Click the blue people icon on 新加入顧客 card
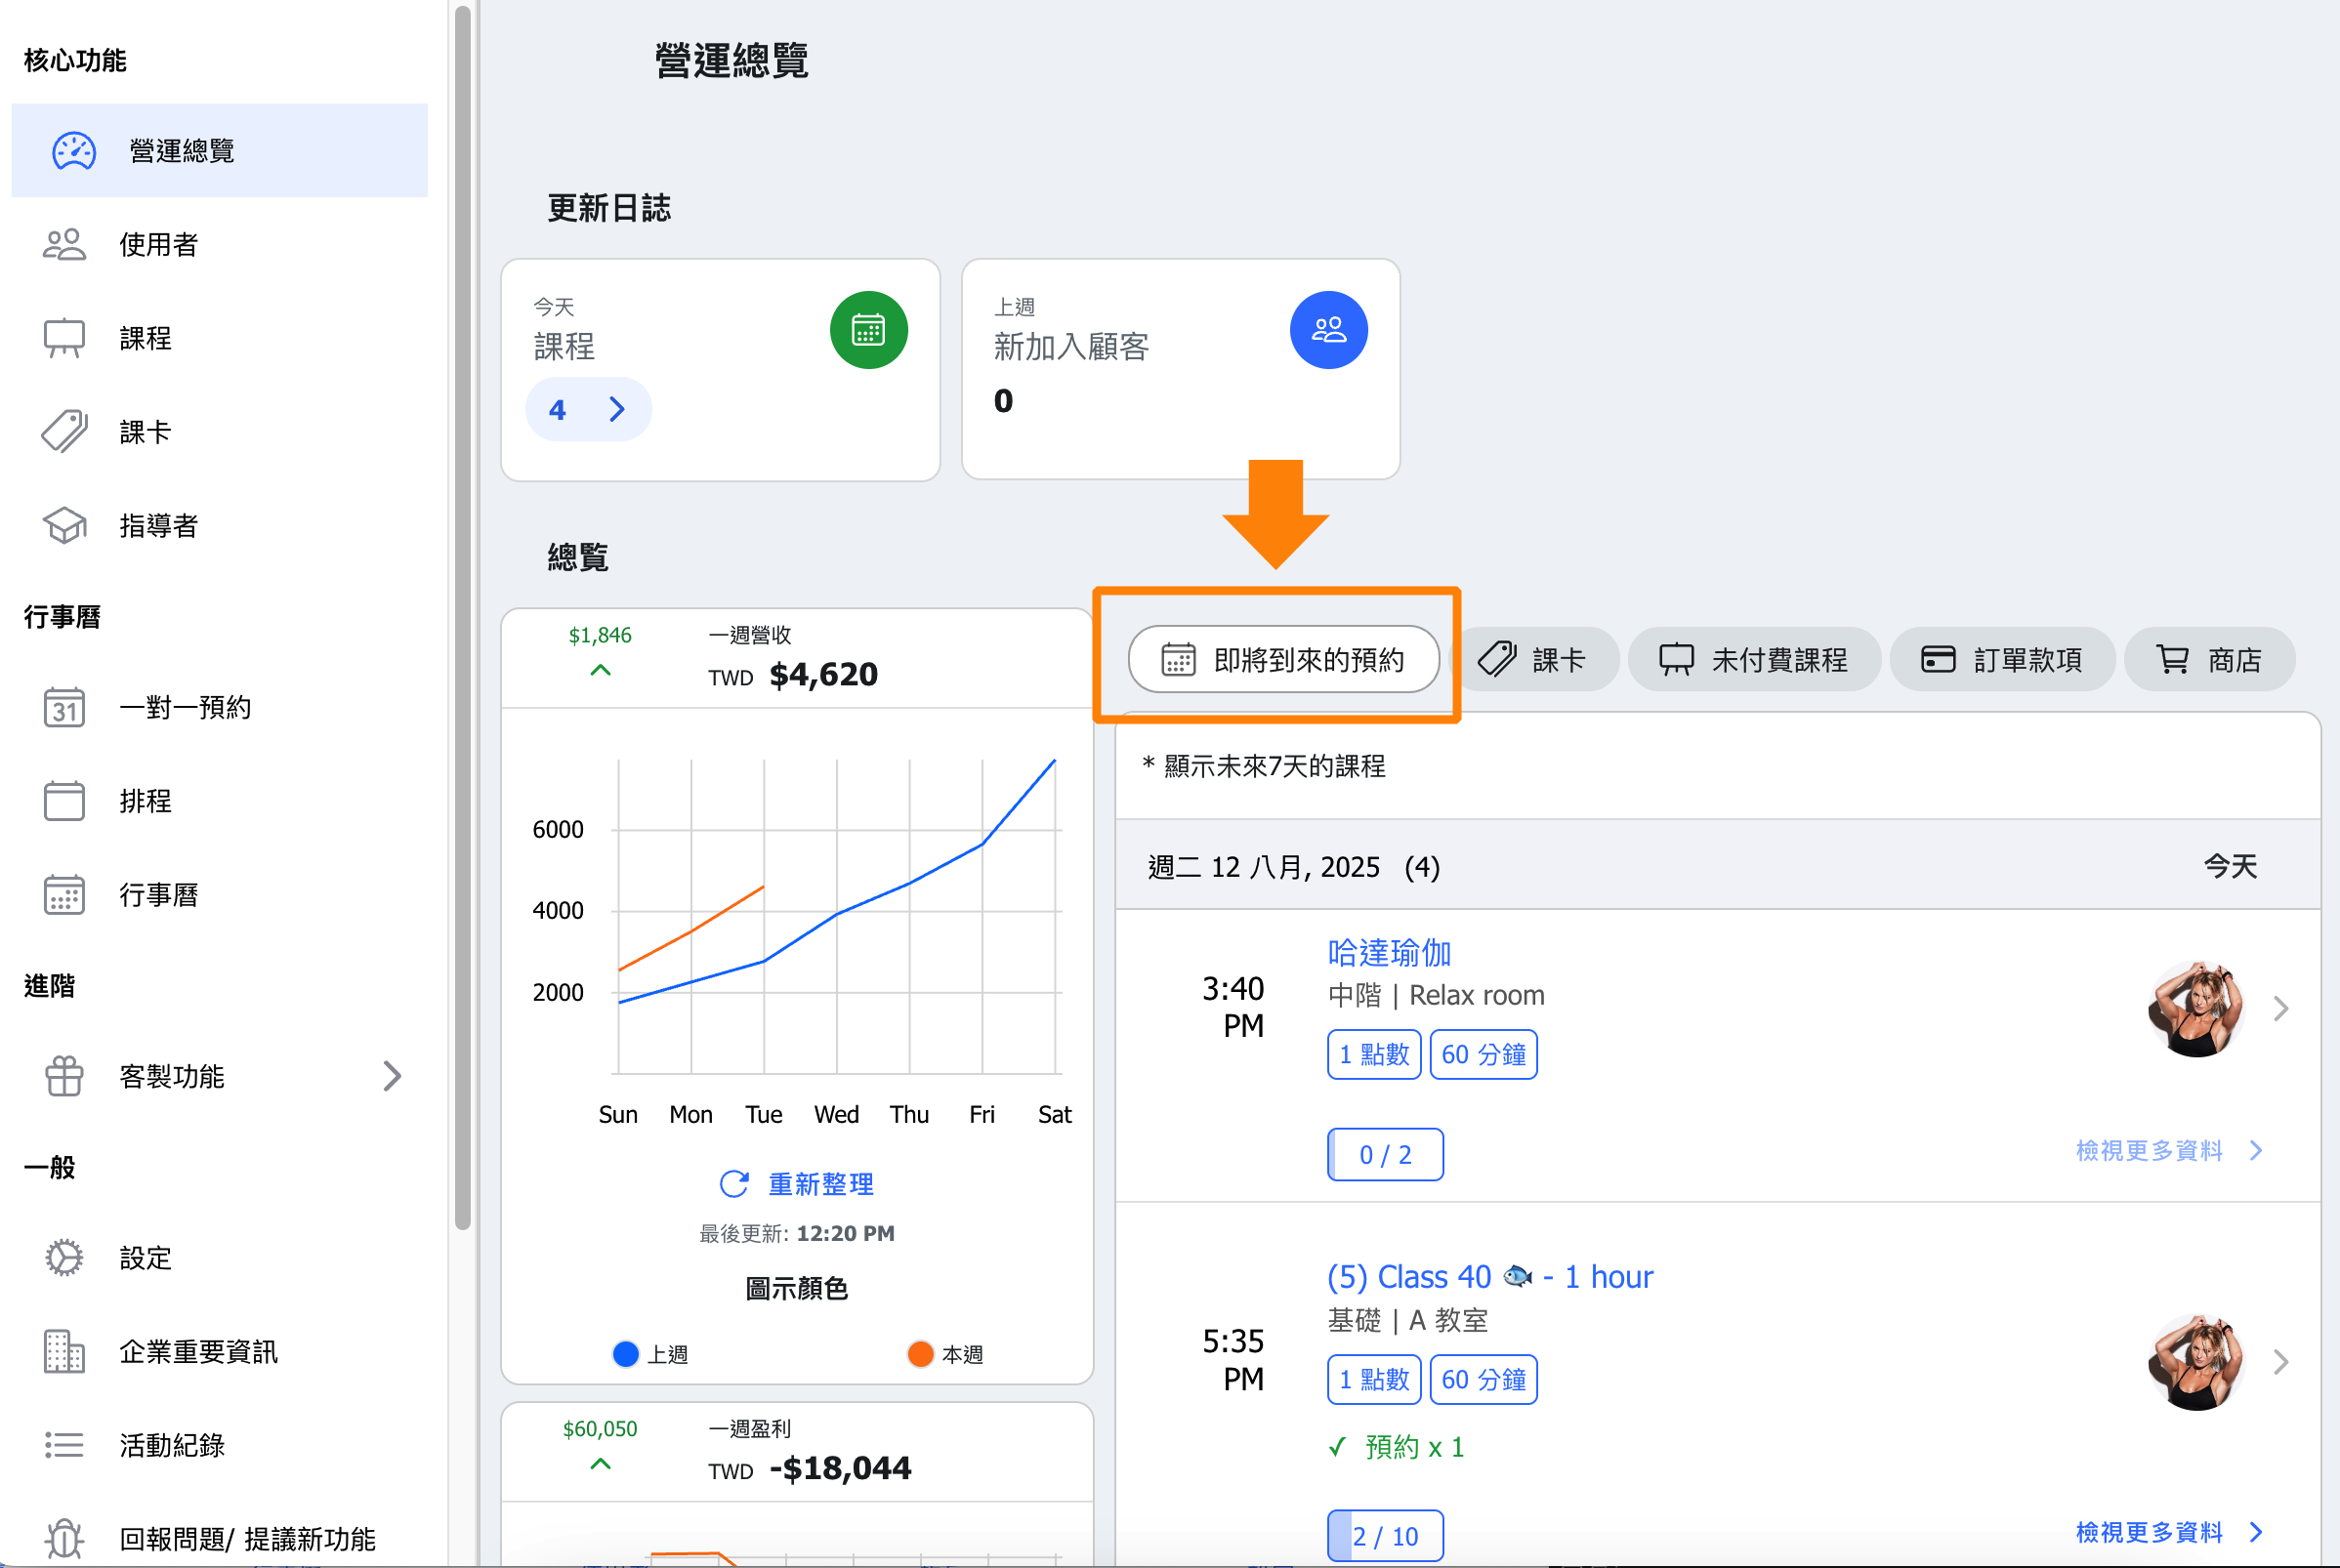Image resolution: width=2340 pixels, height=1568 pixels. (1328, 330)
